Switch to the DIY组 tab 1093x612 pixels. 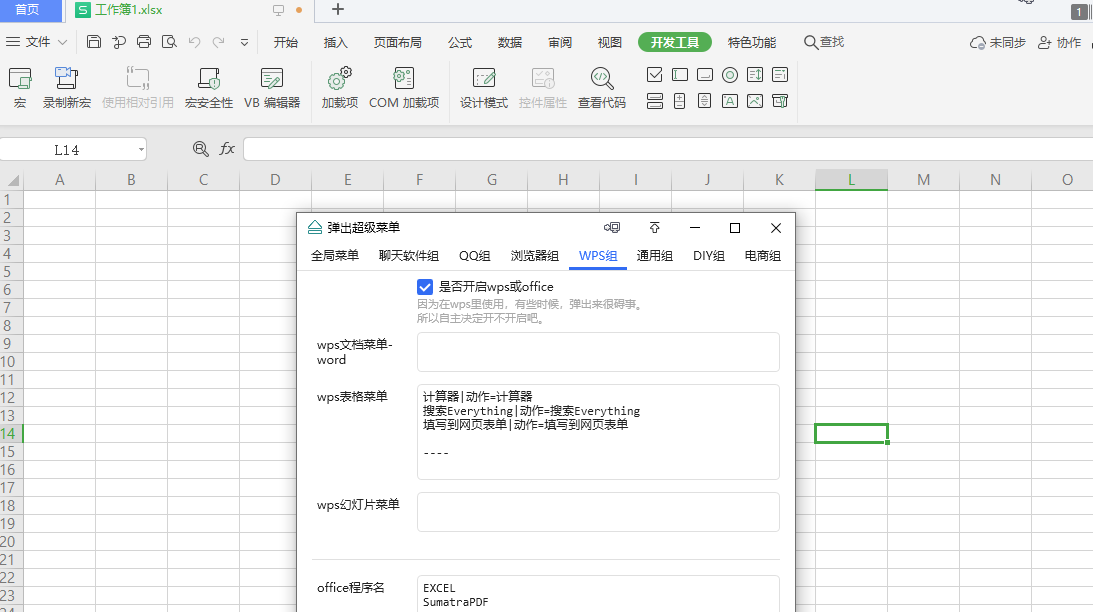point(709,256)
